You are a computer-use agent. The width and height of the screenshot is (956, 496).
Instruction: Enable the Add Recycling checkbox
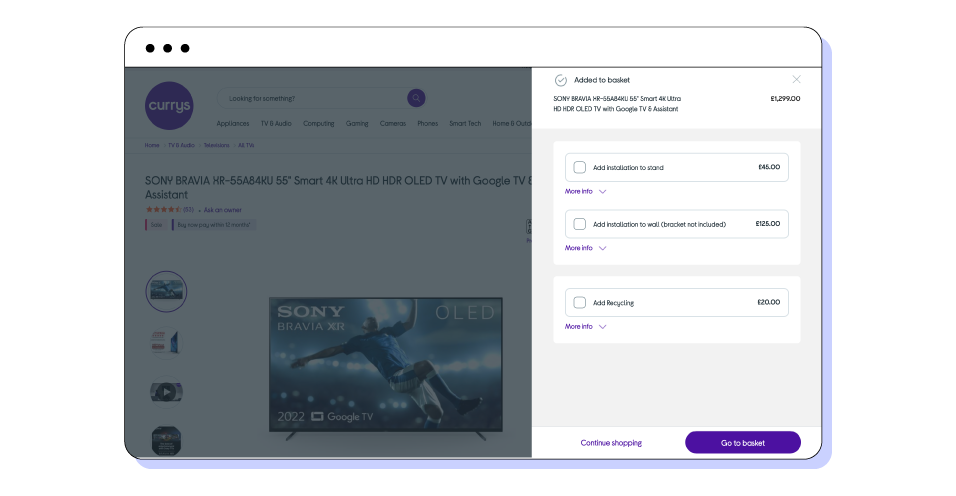click(x=580, y=302)
